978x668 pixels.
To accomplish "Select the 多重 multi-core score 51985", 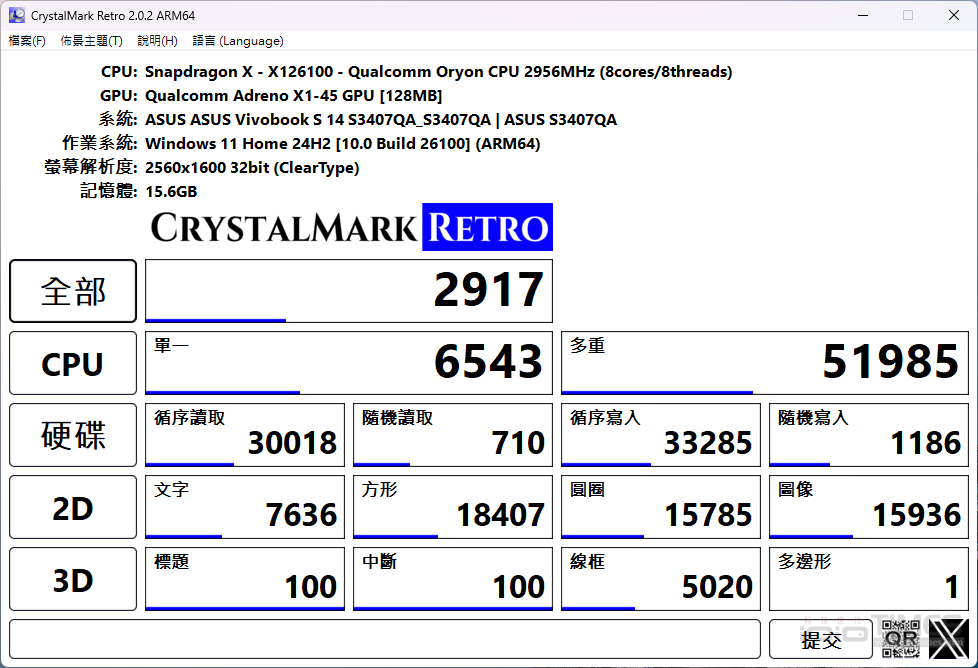I will (x=765, y=363).
